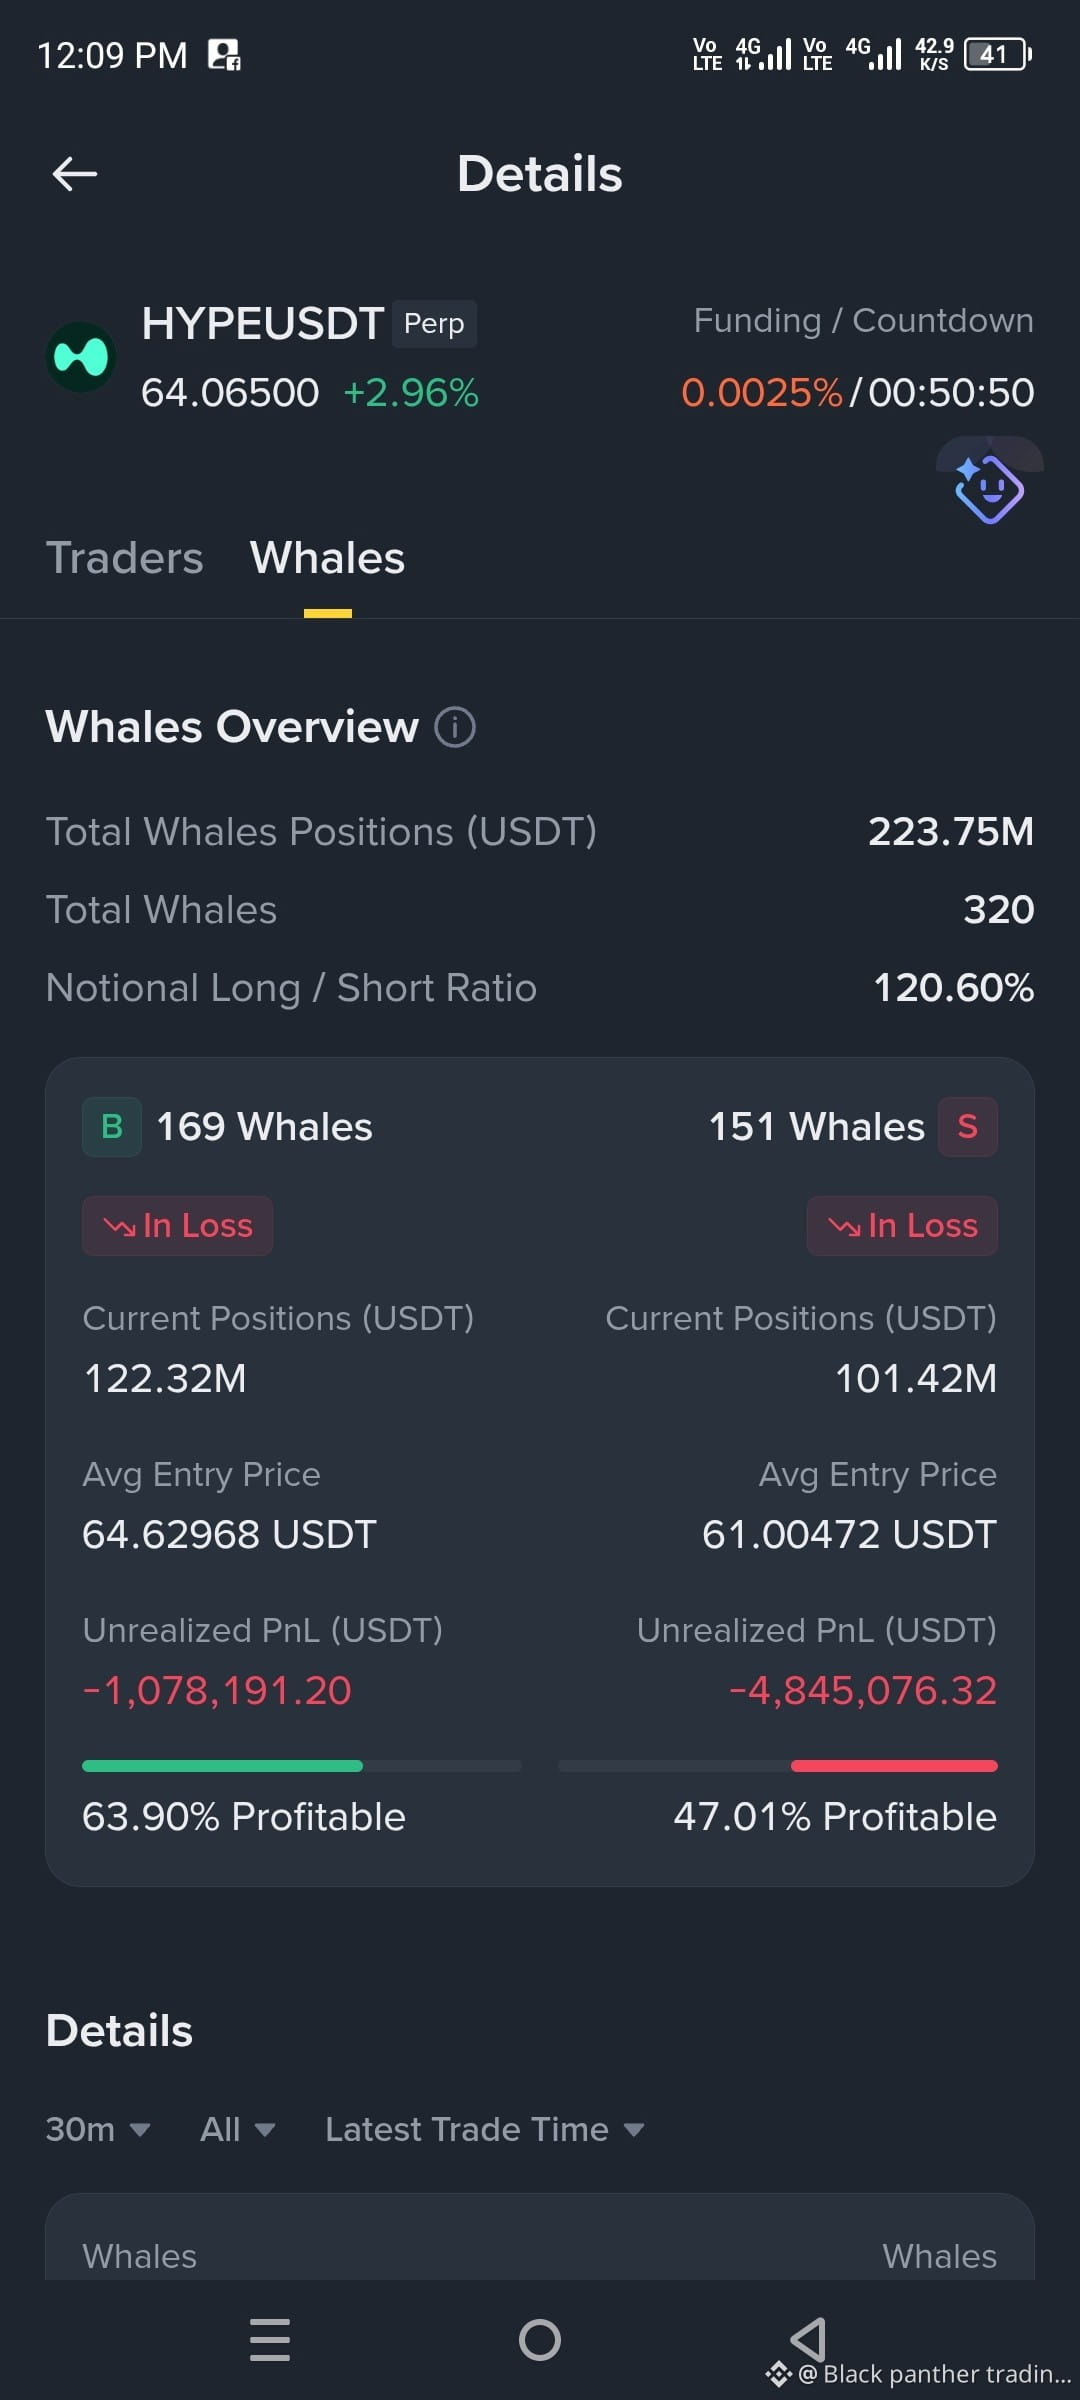This screenshot has width=1080, height=2400.
Task: Open the AI assistant smiley icon
Action: pos(989,488)
